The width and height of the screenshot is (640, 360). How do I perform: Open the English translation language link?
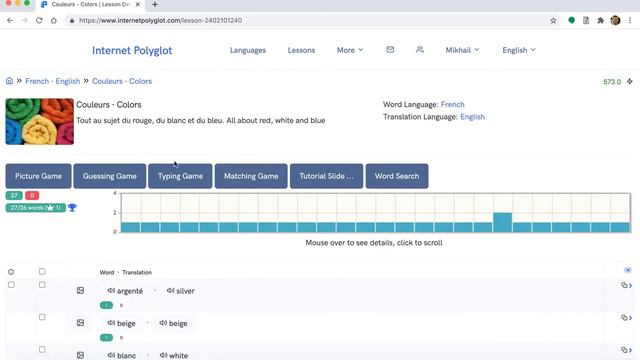(x=473, y=117)
